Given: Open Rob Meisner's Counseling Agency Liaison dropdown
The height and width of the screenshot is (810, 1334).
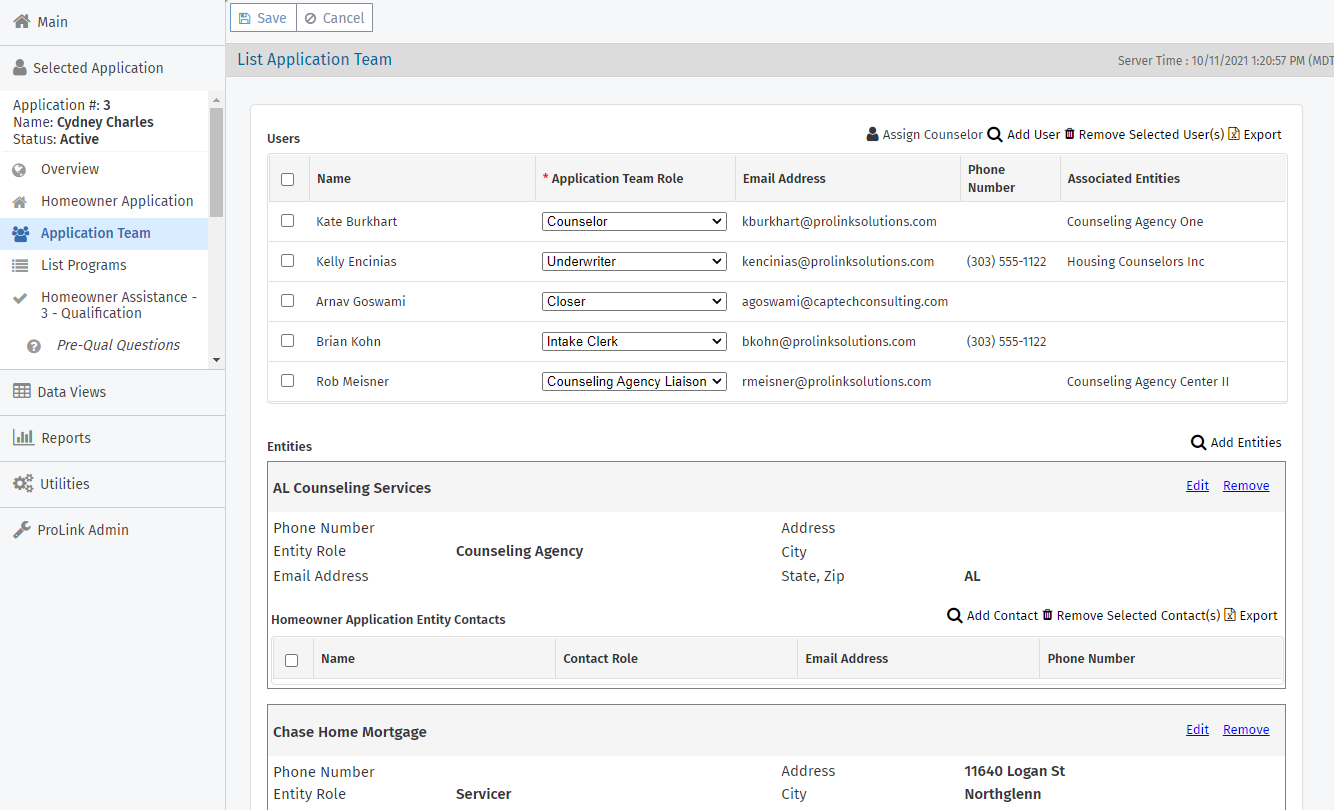Looking at the screenshot, I should click(634, 381).
